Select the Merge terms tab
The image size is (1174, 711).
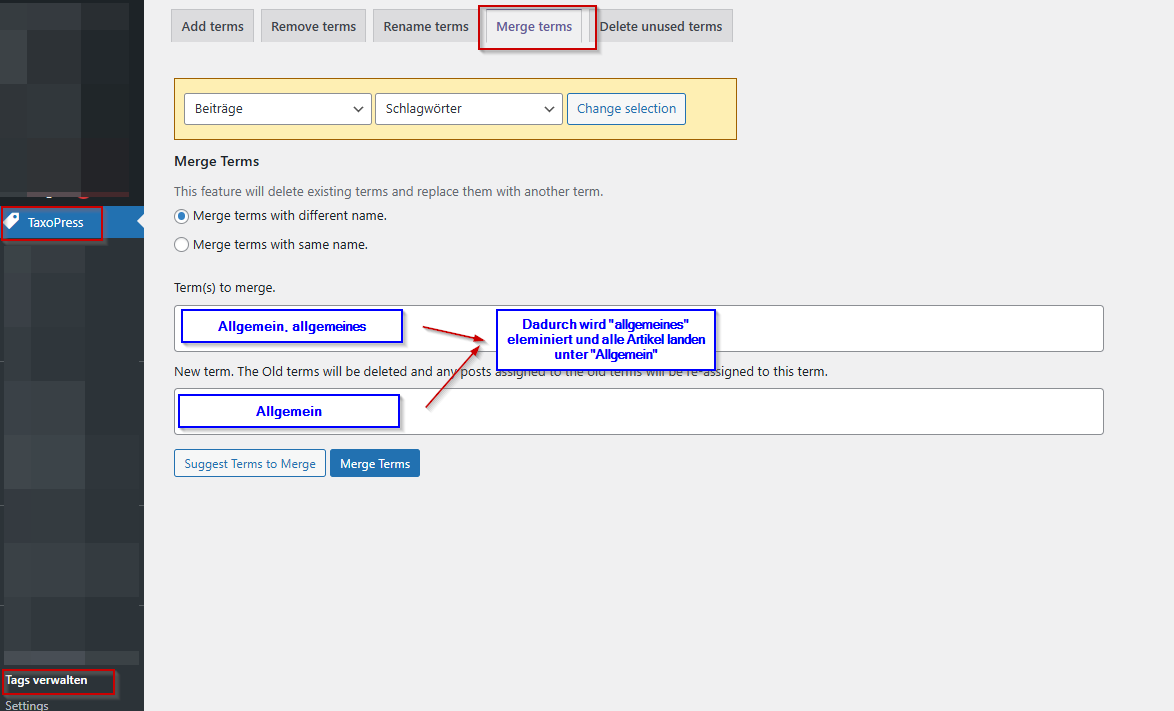coord(534,27)
